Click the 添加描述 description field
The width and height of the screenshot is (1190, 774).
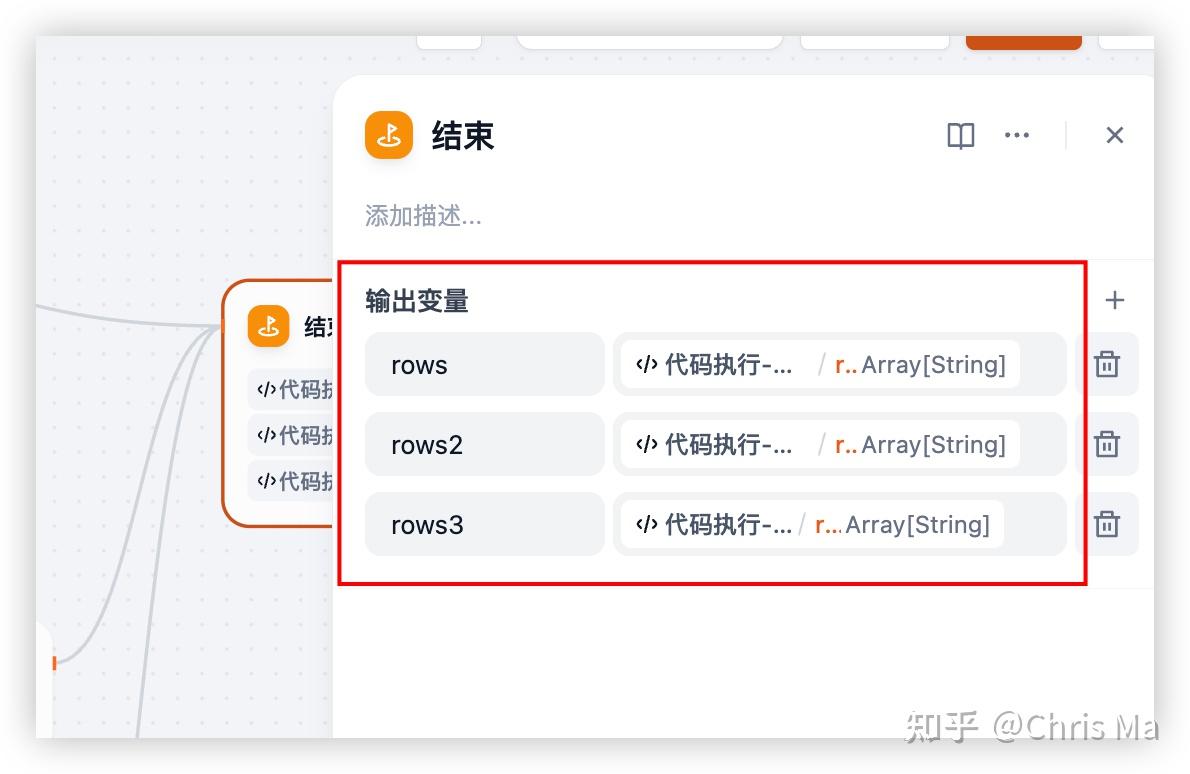pyautogui.click(x=423, y=216)
